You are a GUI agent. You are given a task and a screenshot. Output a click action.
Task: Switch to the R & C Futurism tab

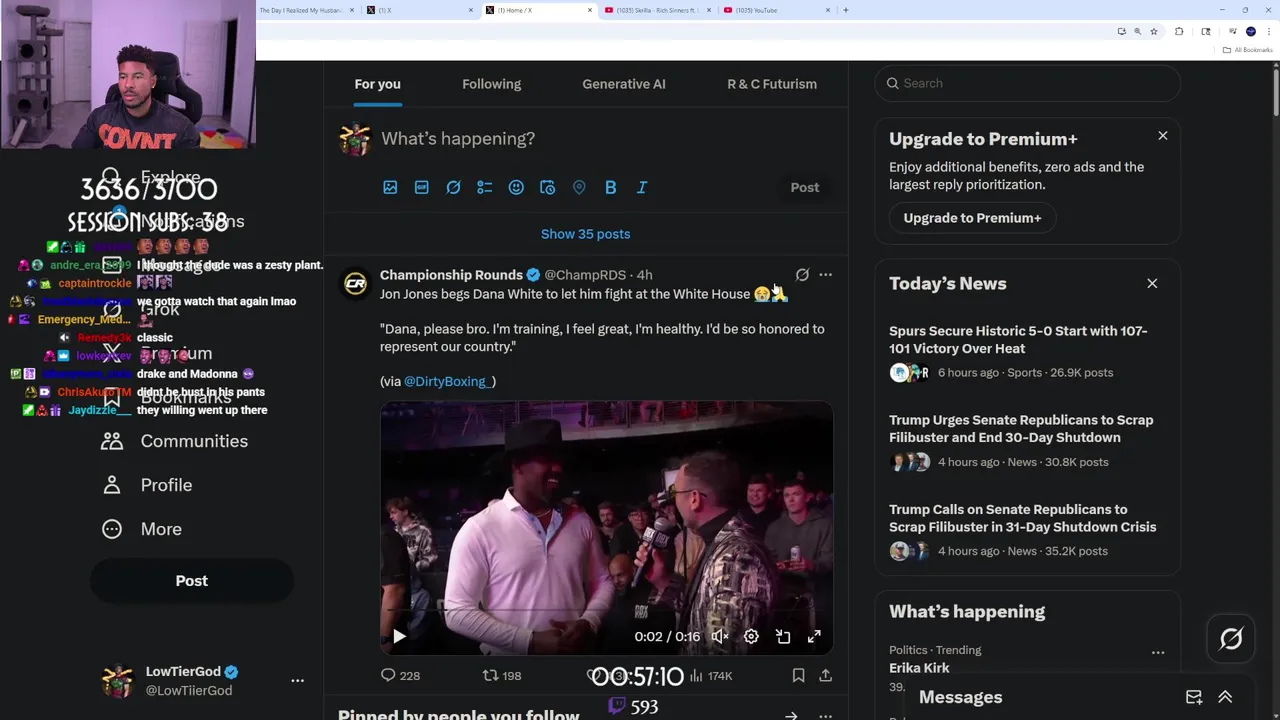772,84
